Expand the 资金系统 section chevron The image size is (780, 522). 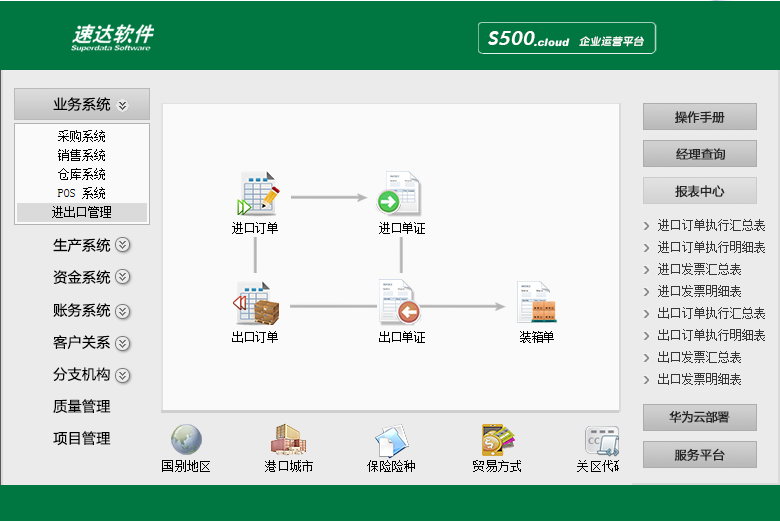(x=123, y=277)
